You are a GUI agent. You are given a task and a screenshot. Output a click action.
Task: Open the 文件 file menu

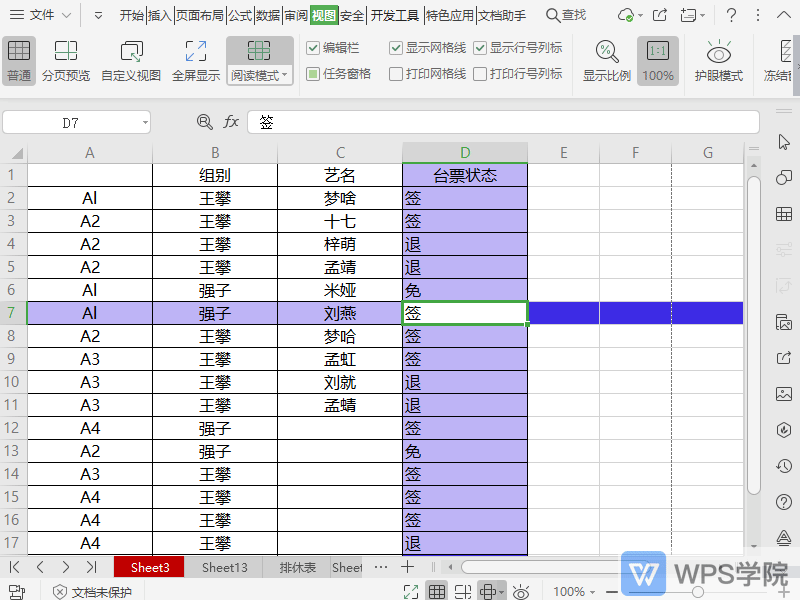(39, 15)
